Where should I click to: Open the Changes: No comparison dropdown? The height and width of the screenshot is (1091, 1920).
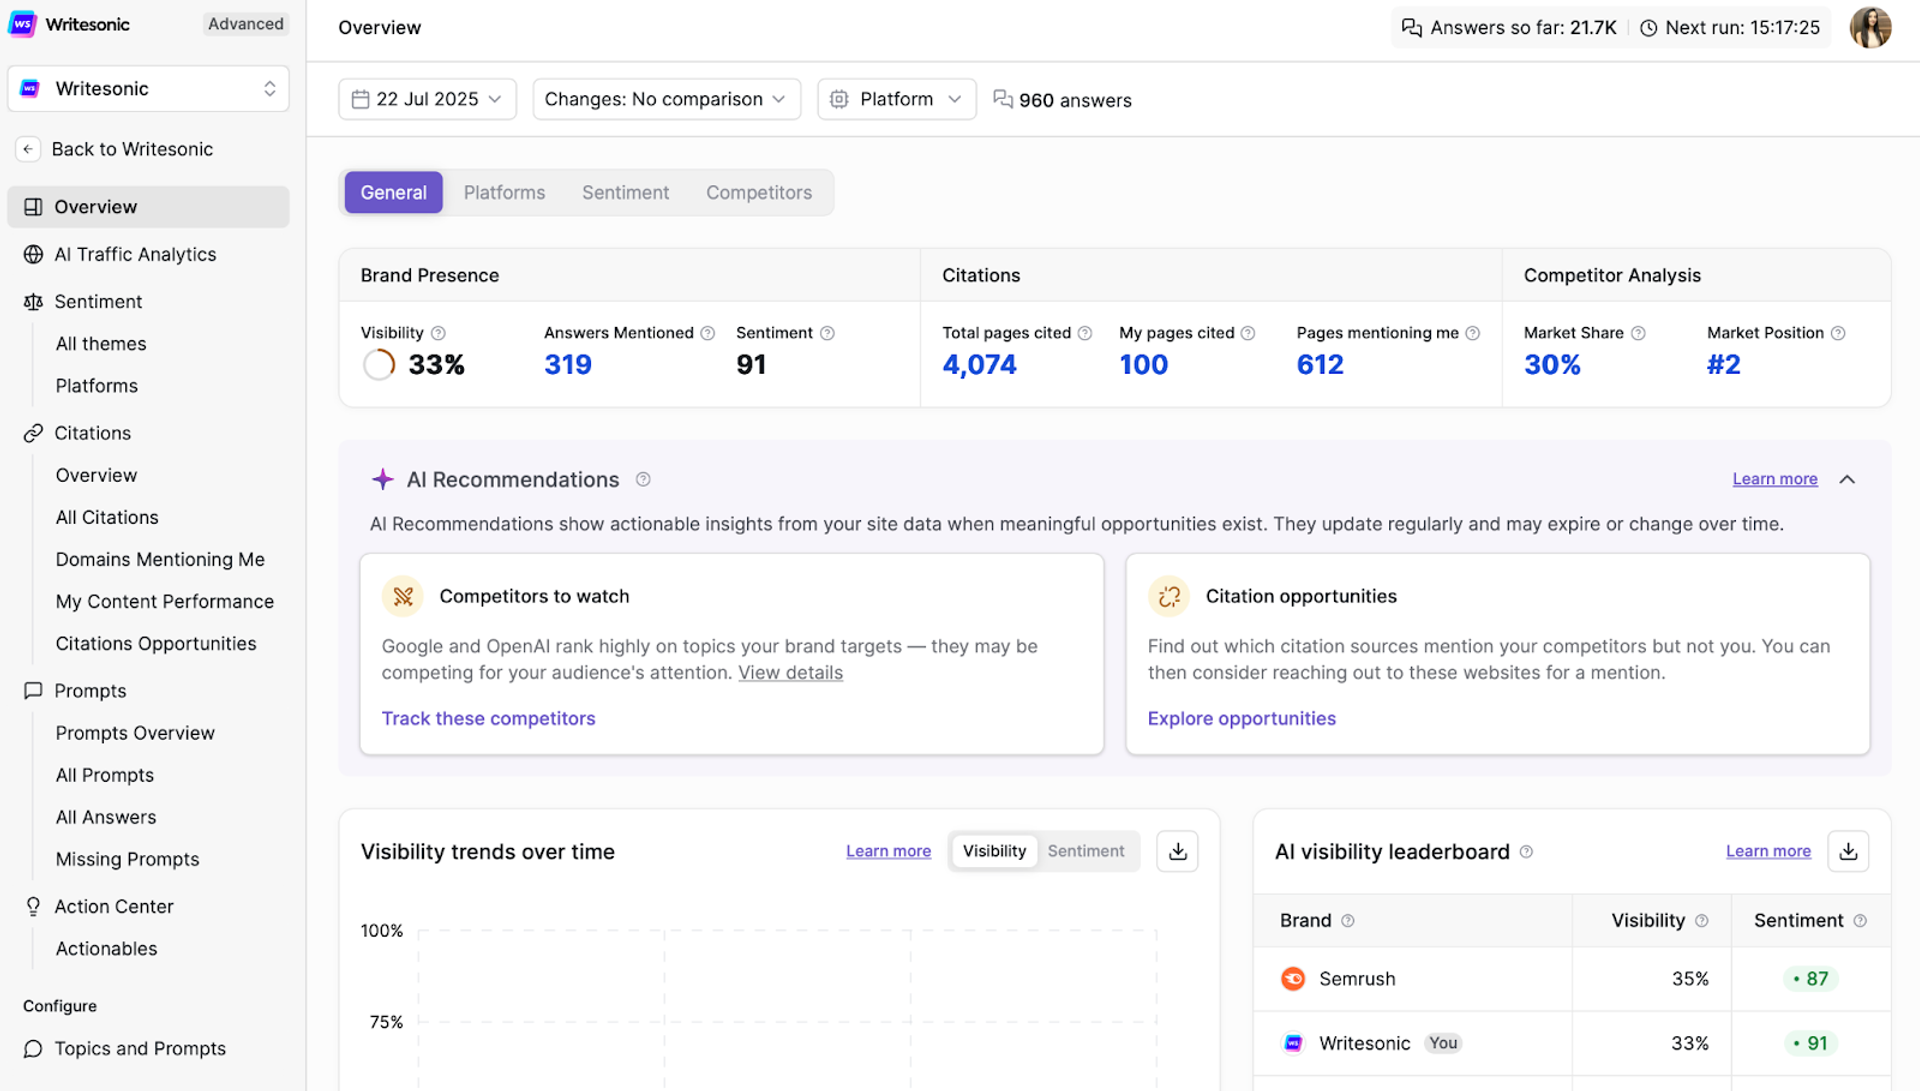[666, 99]
